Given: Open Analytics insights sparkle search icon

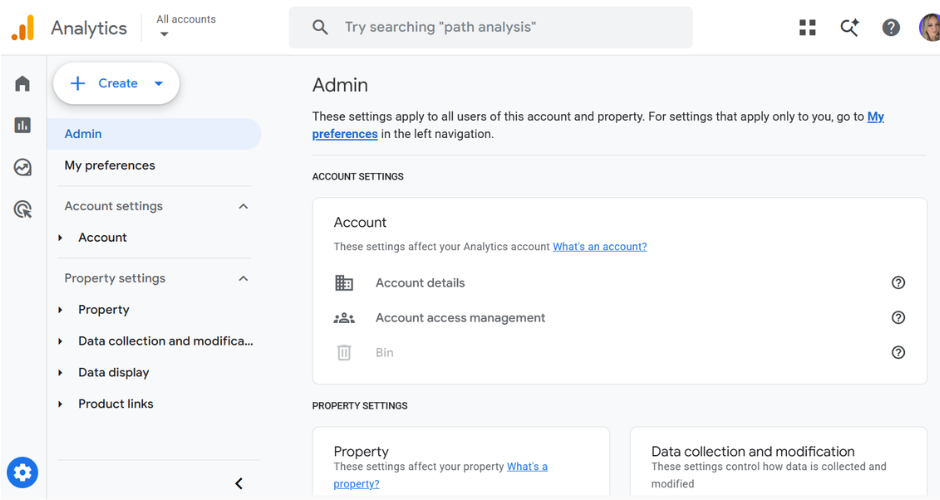Looking at the screenshot, I should [x=849, y=27].
